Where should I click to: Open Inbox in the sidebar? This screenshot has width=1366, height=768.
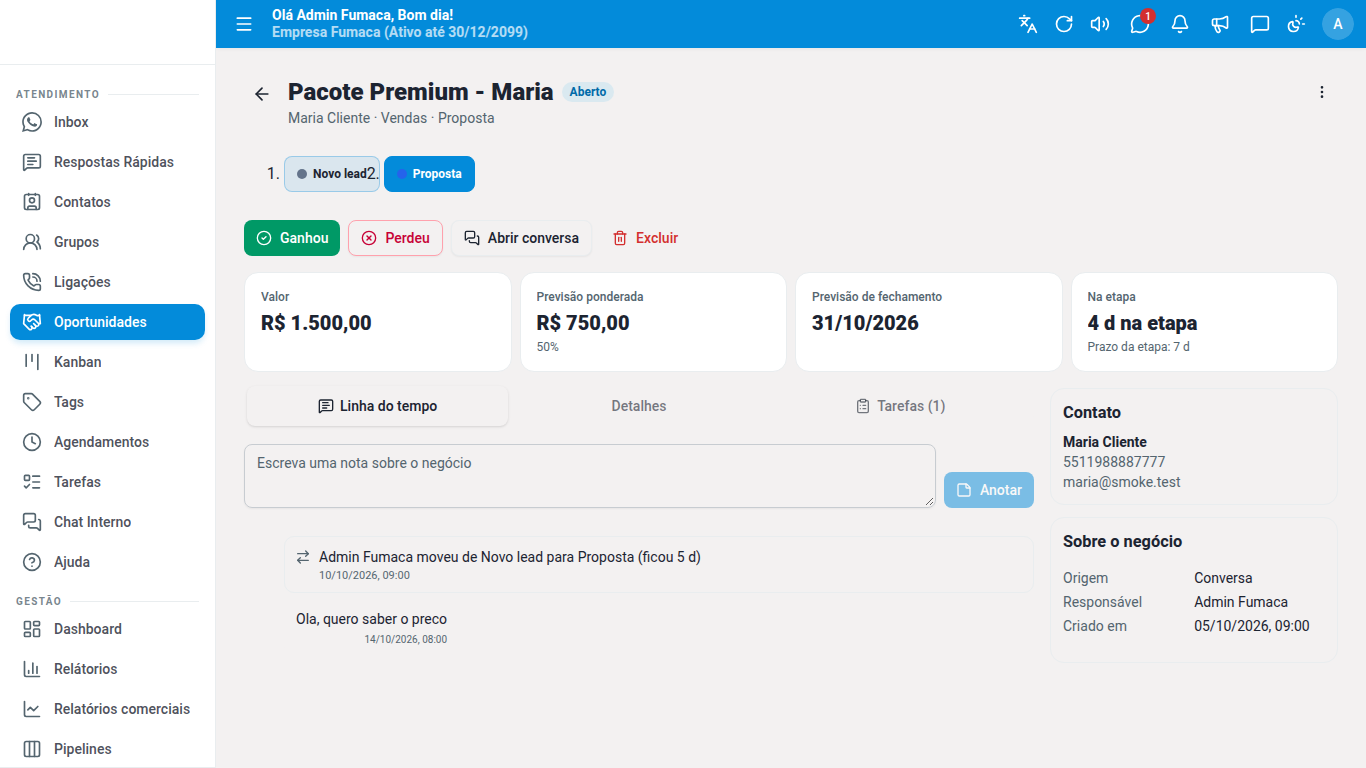[107, 122]
